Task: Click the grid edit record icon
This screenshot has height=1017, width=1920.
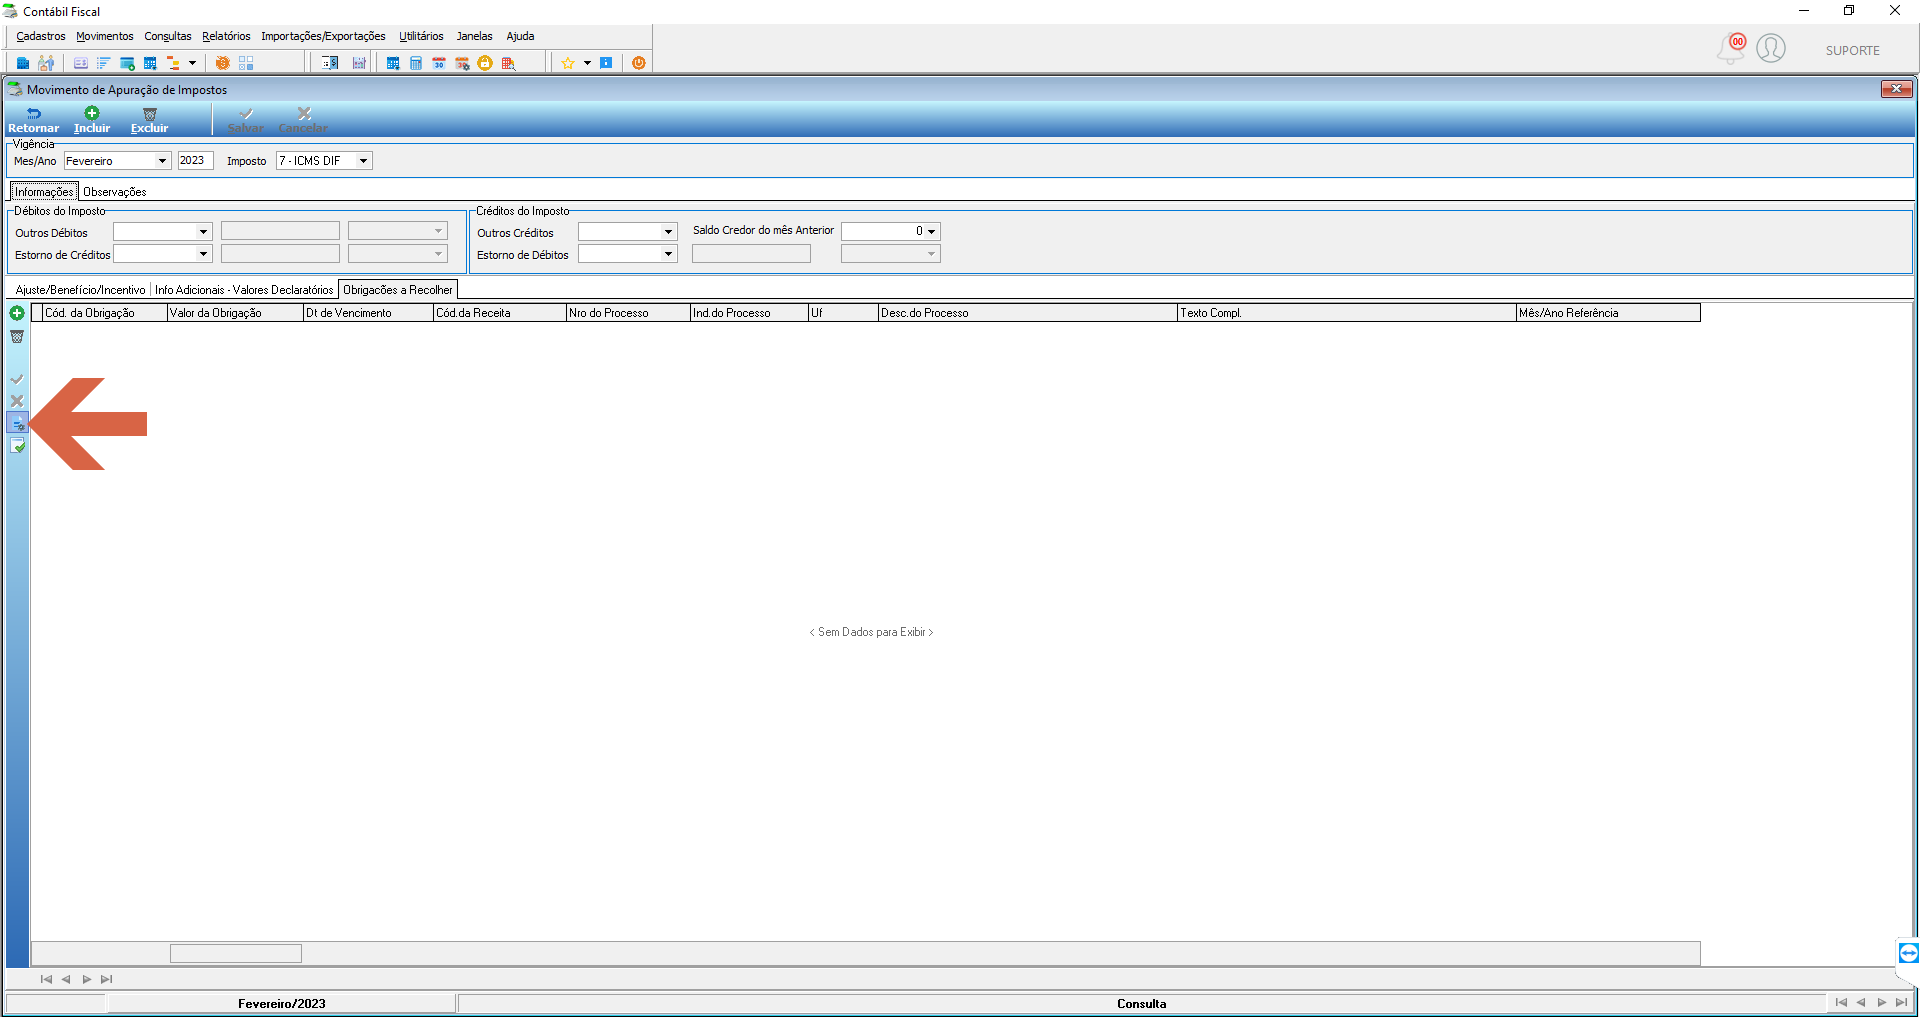Action: click(x=17, y=423)
